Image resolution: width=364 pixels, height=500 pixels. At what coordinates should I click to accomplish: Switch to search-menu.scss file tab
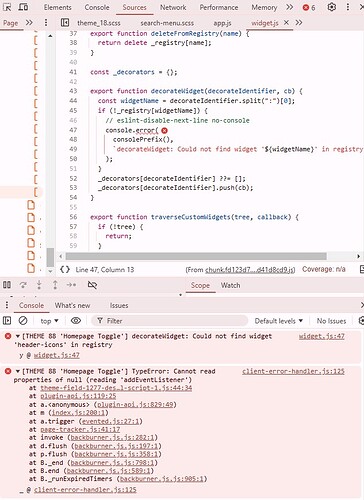click(x=167, y=23)
